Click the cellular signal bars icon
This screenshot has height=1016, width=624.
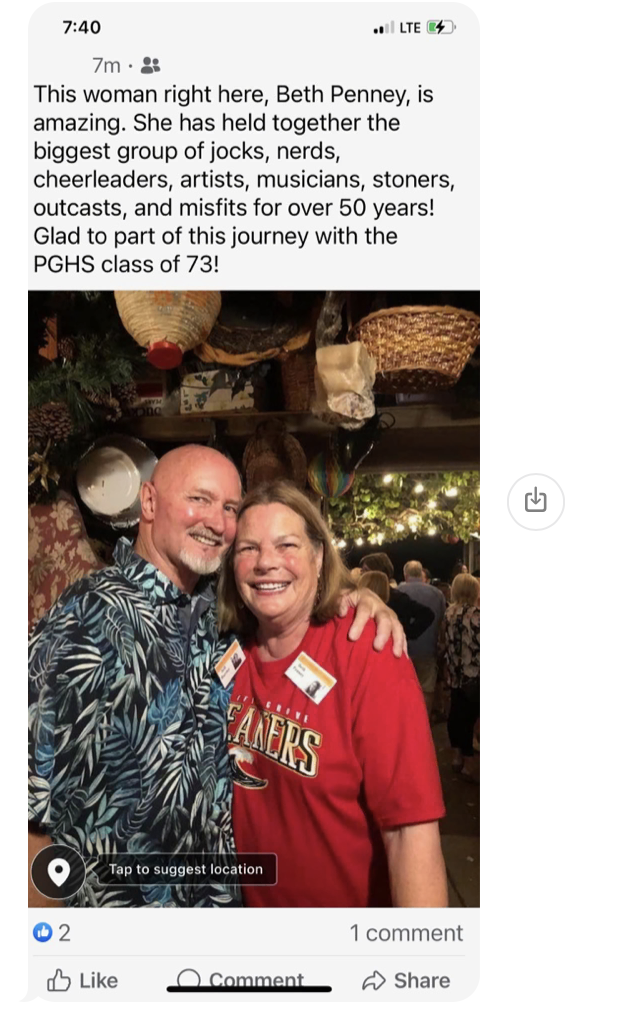384,27
